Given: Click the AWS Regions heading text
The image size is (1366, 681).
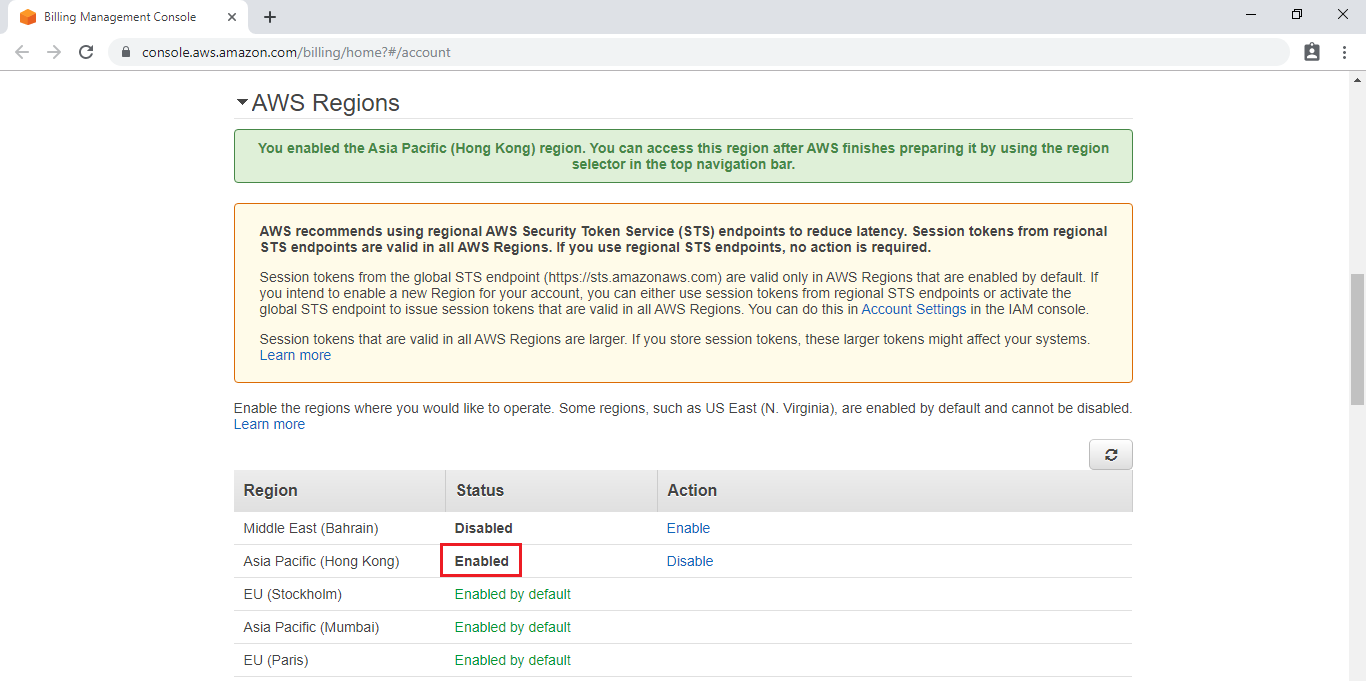Looking at the screenshot, I should 325,103.
